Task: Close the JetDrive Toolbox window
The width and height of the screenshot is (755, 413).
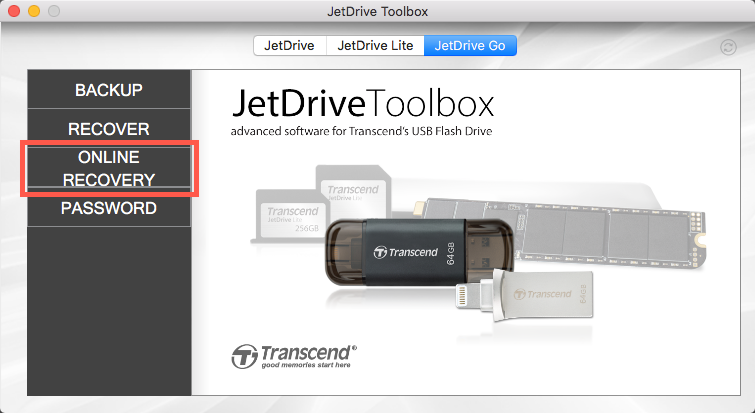Action: click(x=14, y=12)
